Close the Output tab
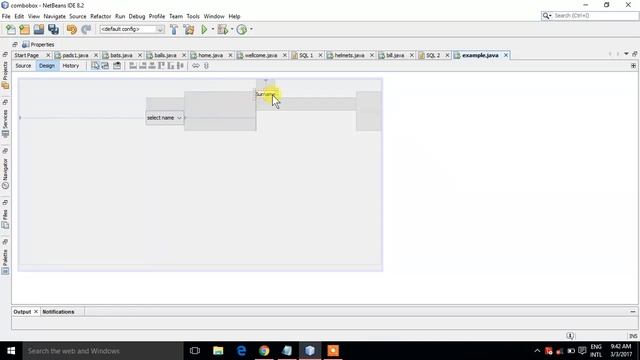This screenshot has height=360, width=640. pos(36,312)
